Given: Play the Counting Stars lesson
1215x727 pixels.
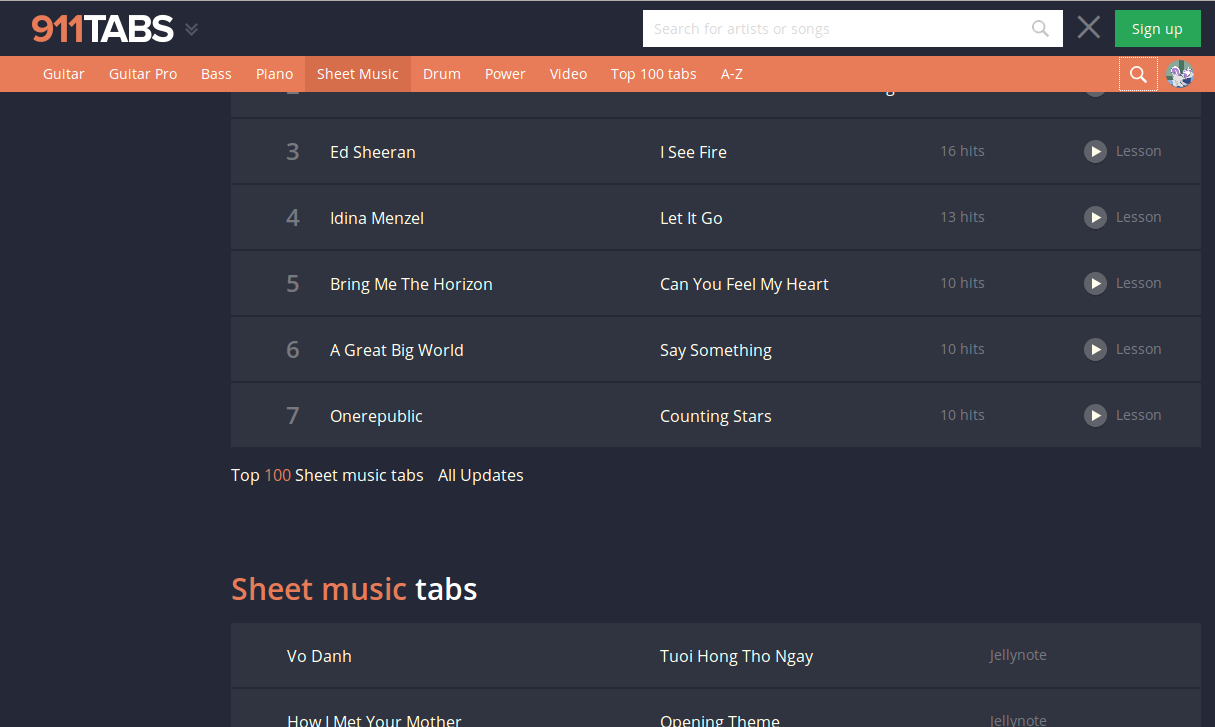Looking at the screenshot, I should (1096, 415).
